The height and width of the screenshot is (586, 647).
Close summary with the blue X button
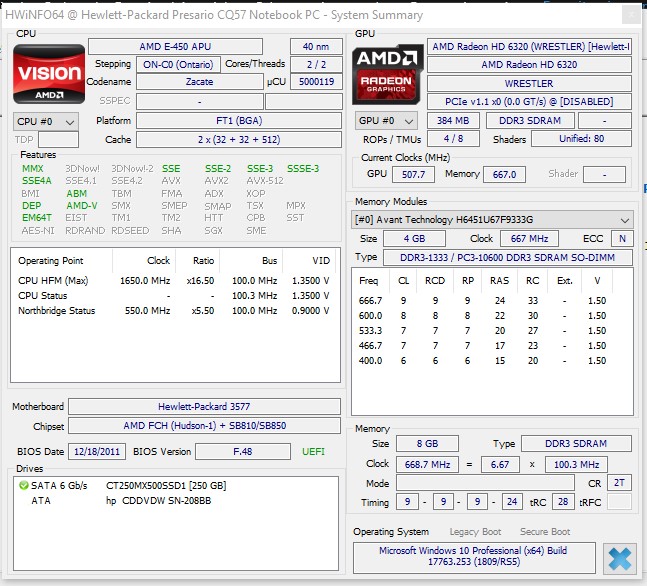point(619,558)
